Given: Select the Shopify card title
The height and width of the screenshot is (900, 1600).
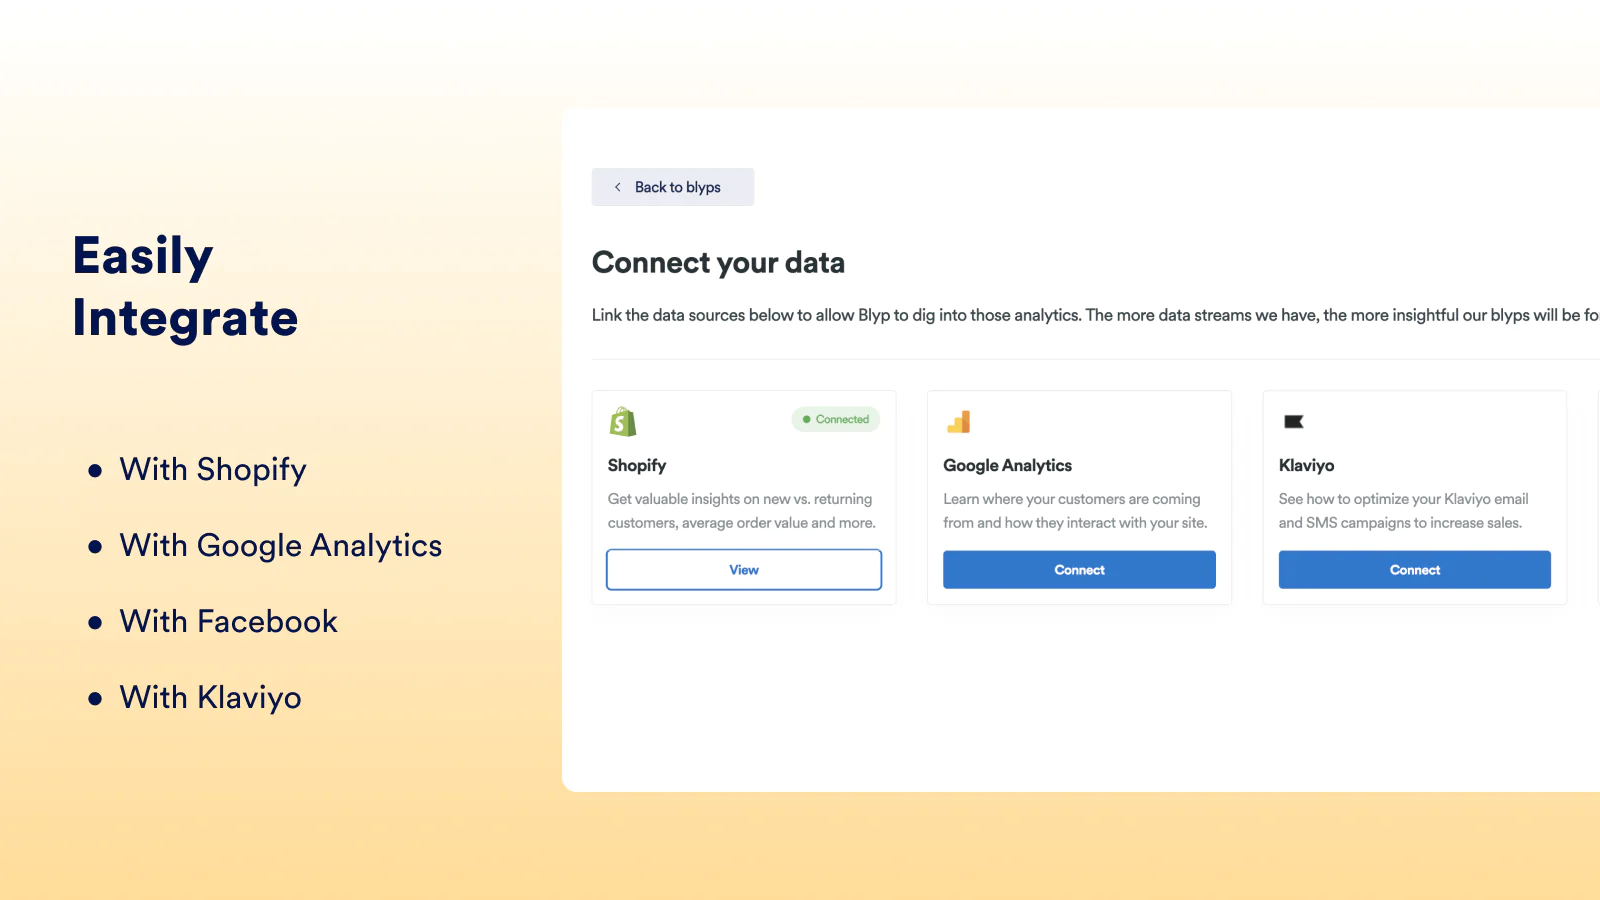Looking at the screenshot, I should (x=637, y=466).
